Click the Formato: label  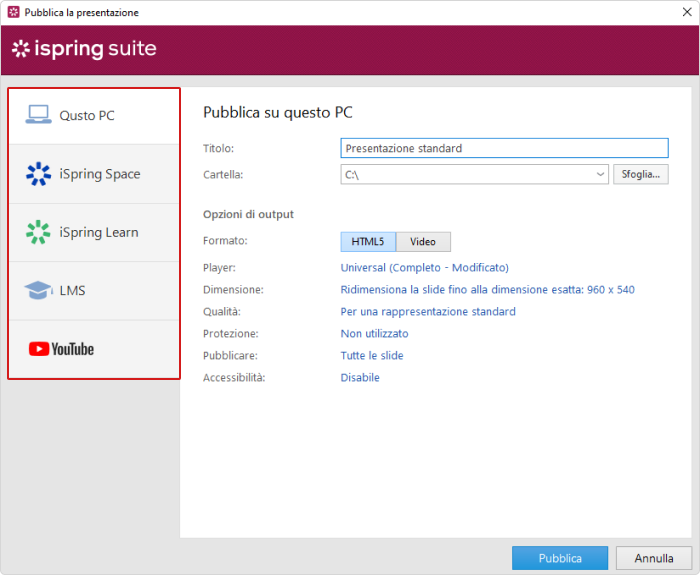225,241
